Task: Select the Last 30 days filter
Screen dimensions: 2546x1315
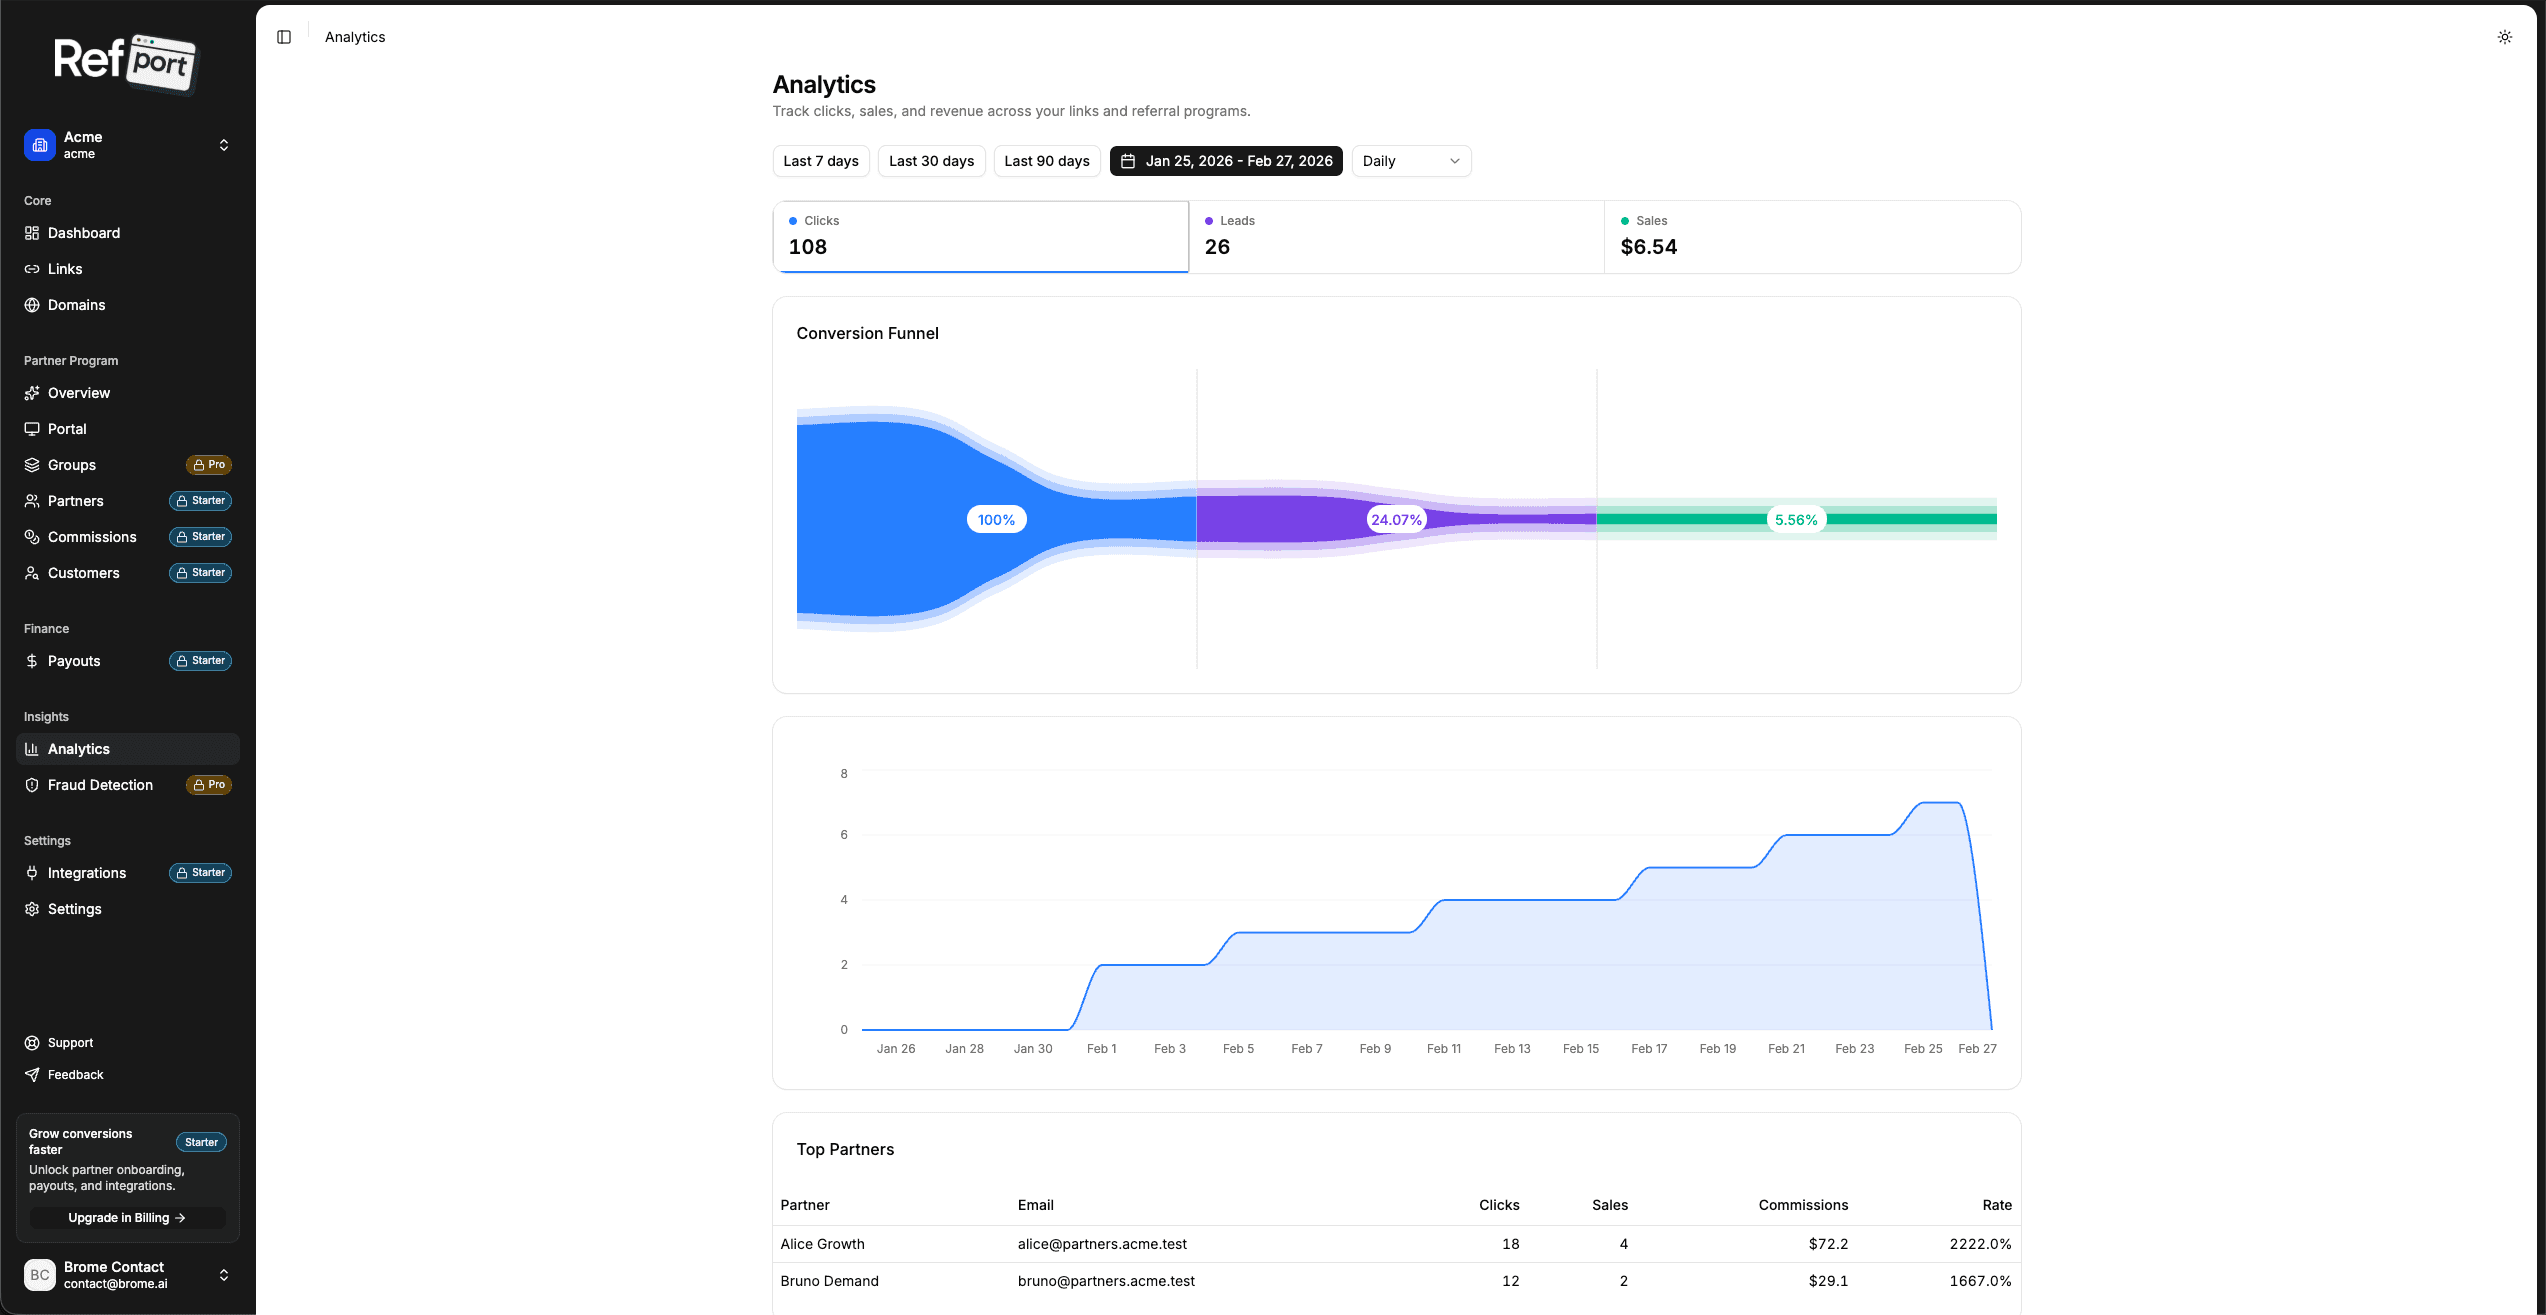Action: click(x=931, y=160)
